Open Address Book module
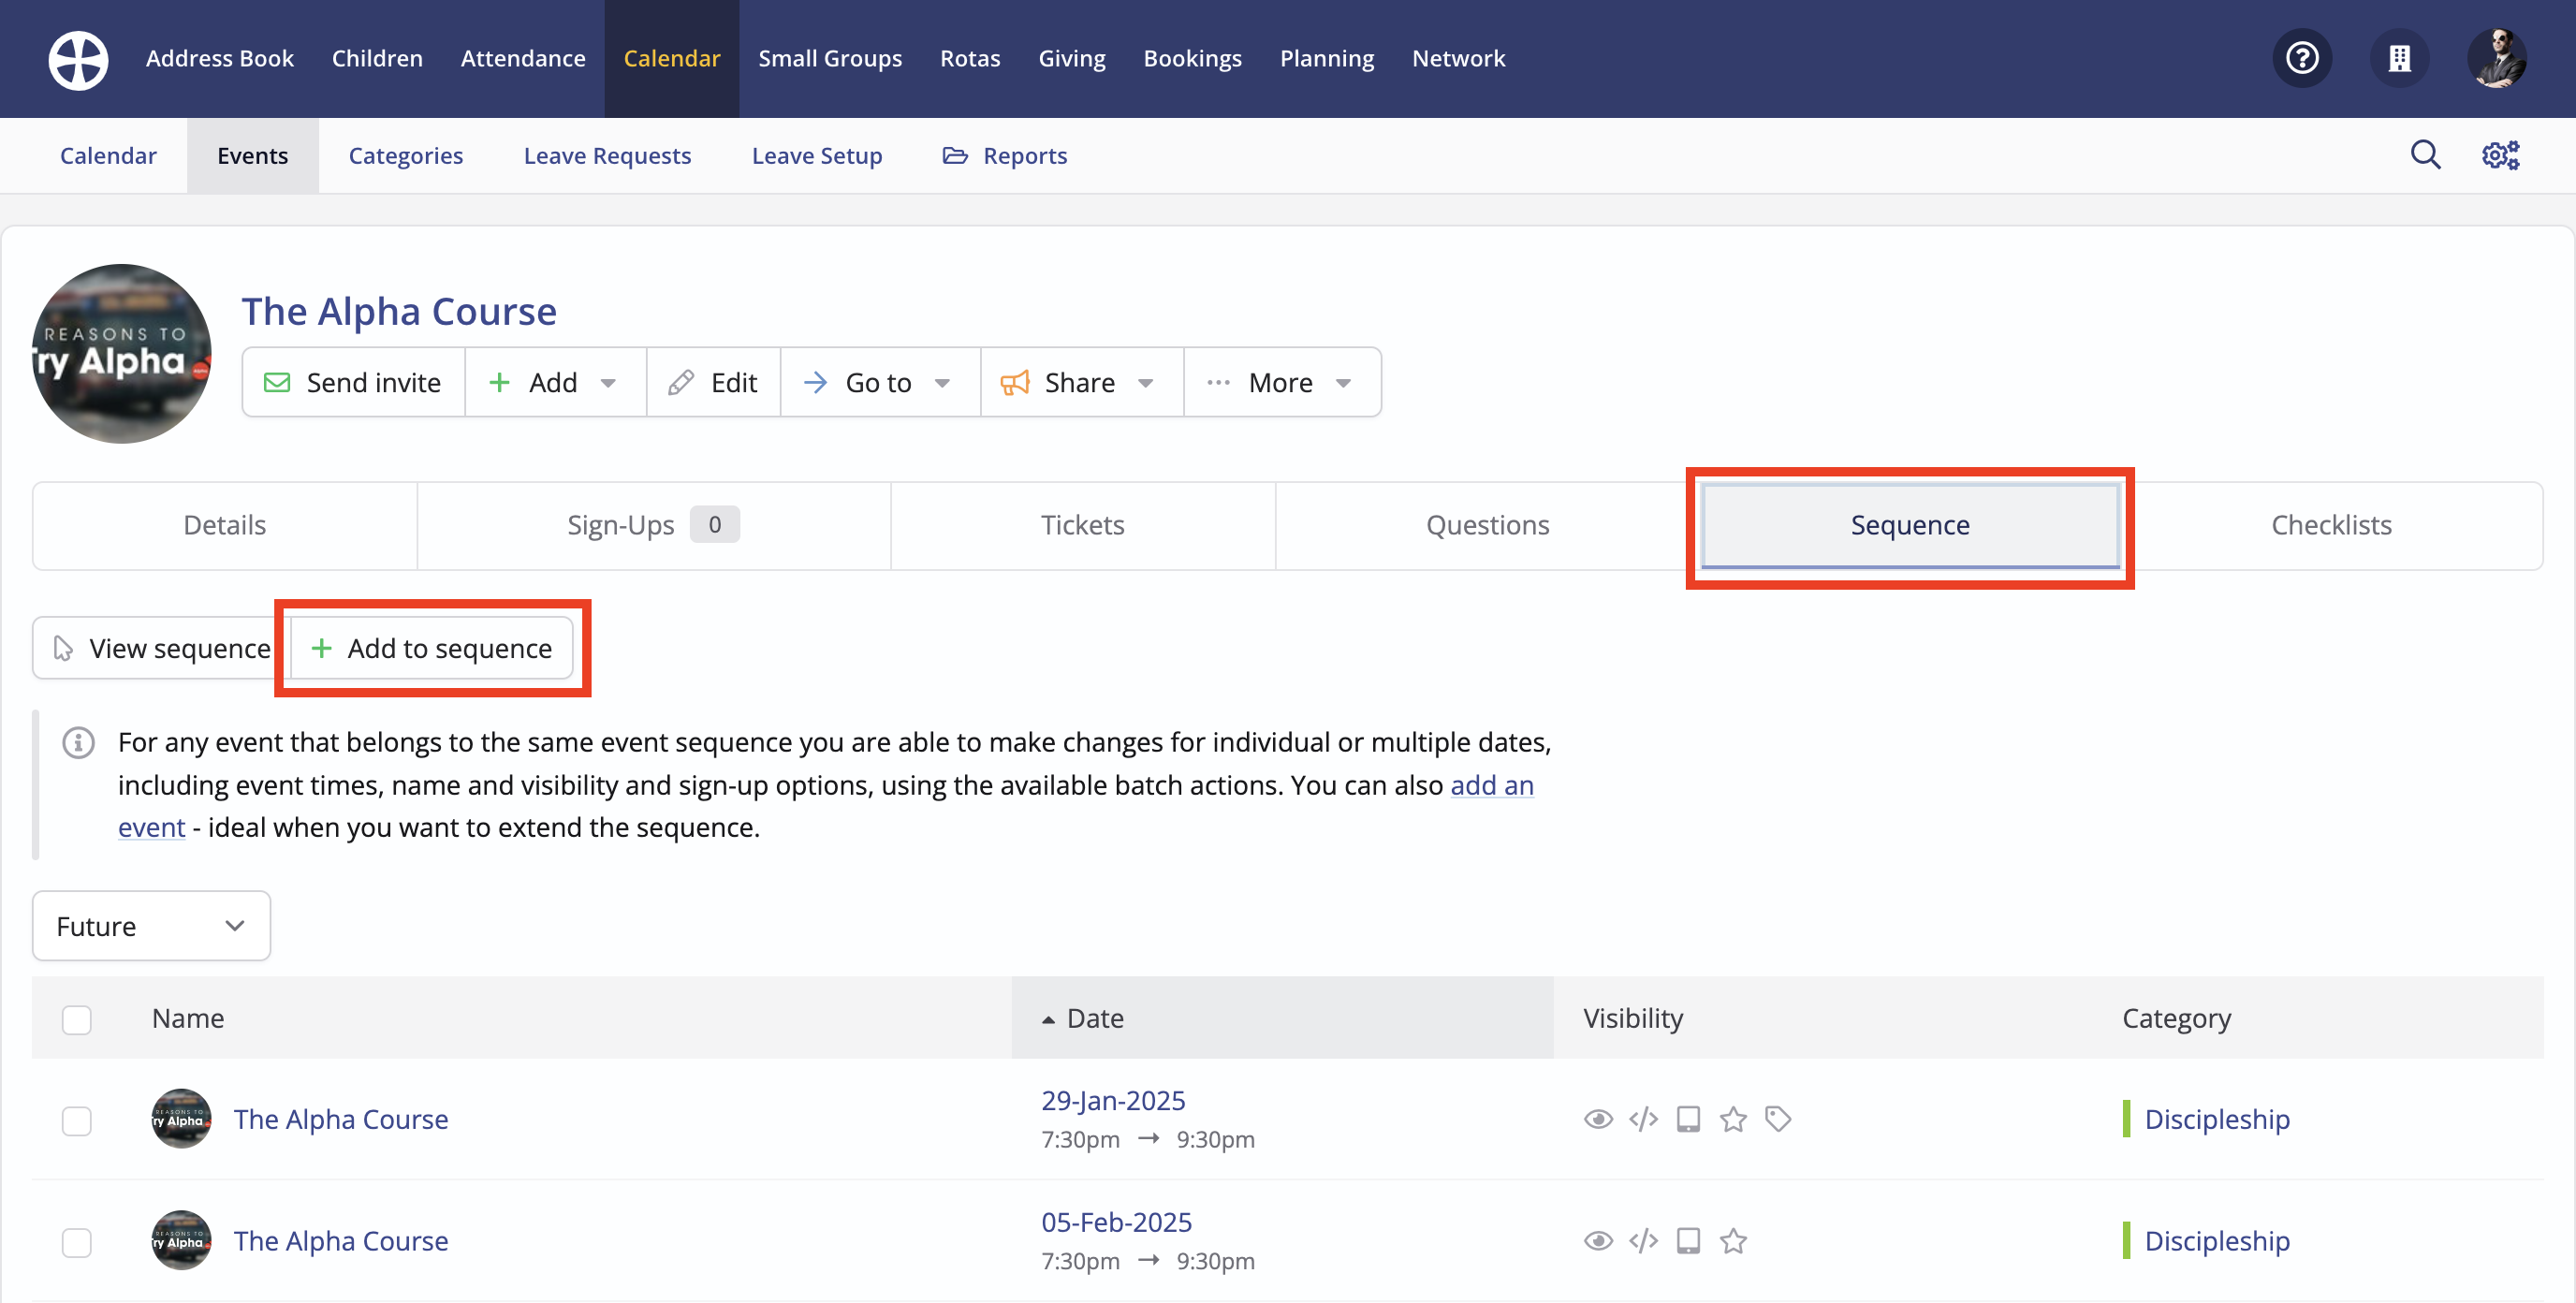Screen dimensions: 2576x1303 click(220, 58)
